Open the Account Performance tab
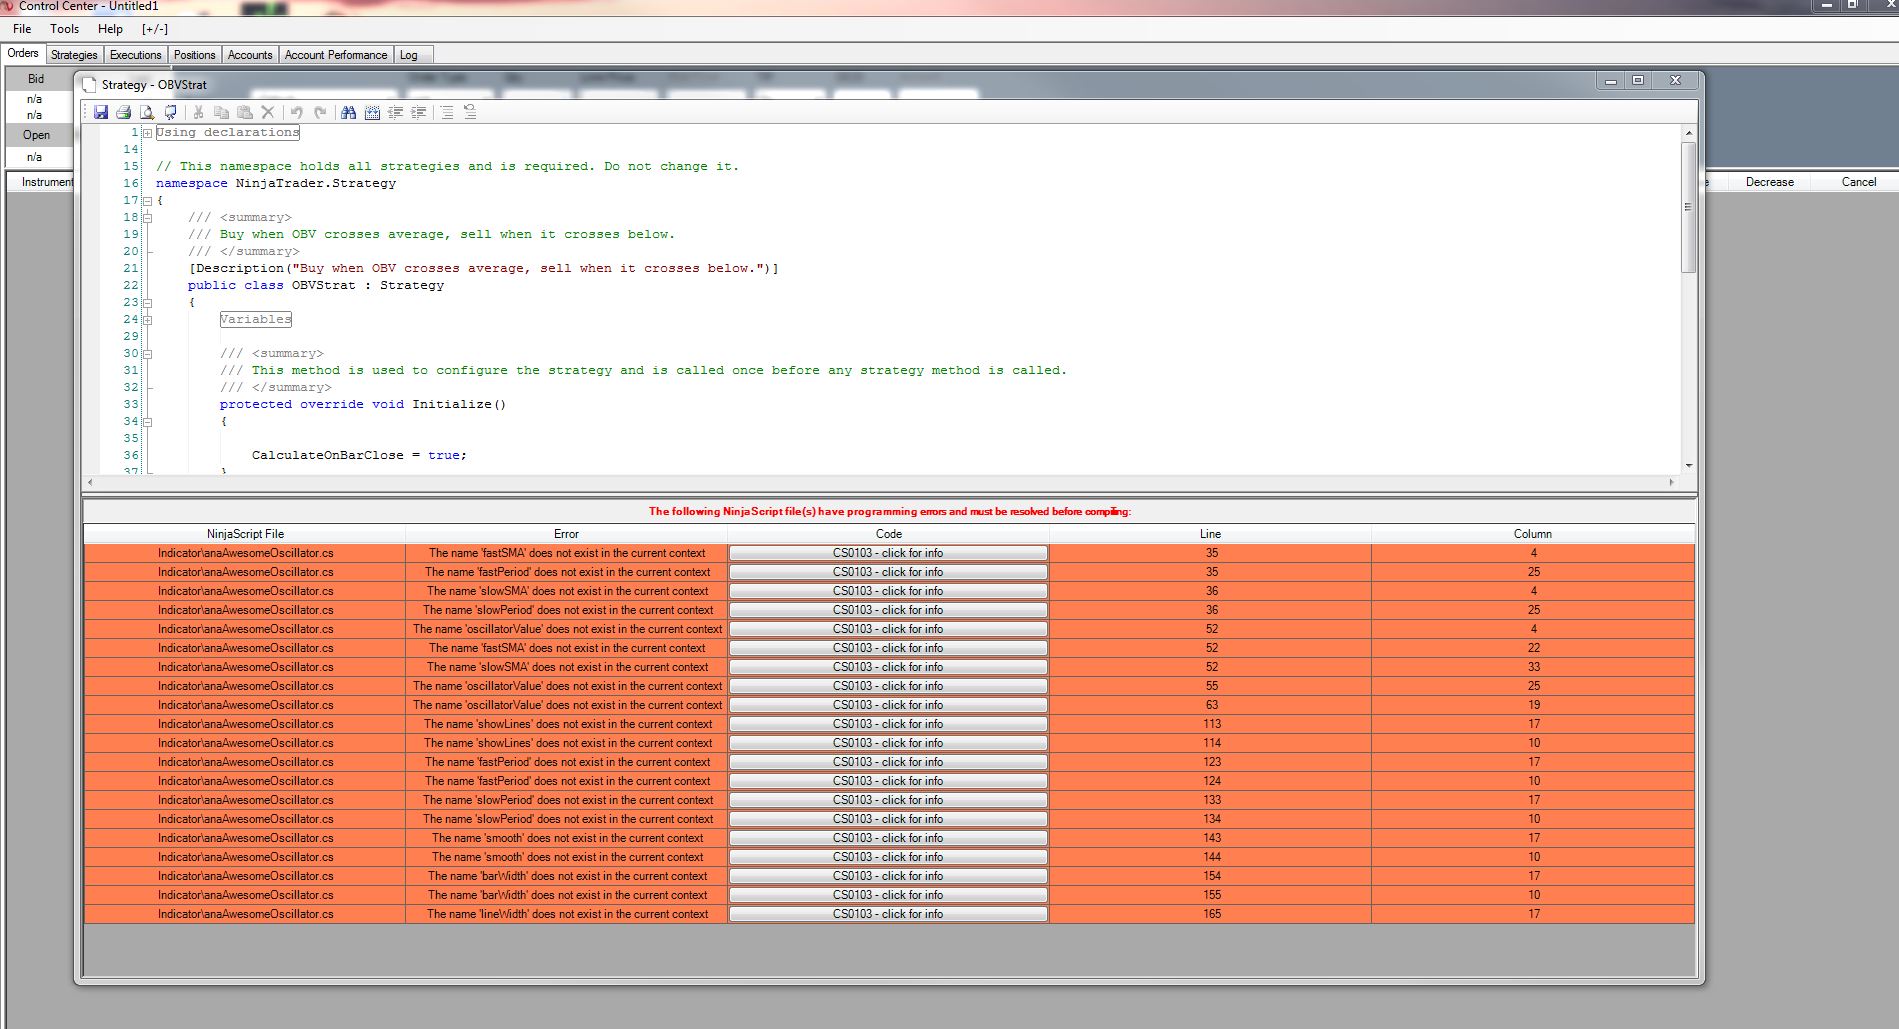This screenshot has height=1029, width=1899. point(336,55)
